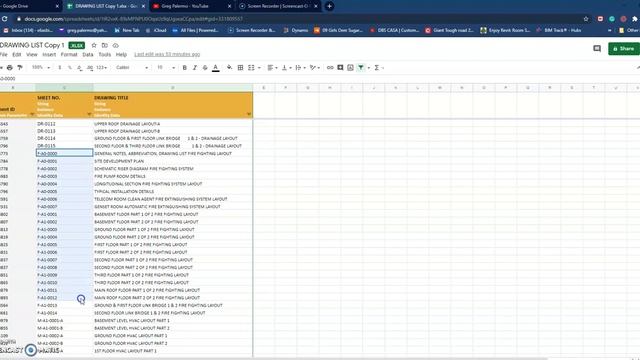Open the text color picker
This screenshot has width=640, height=360.
click(216, 68)
